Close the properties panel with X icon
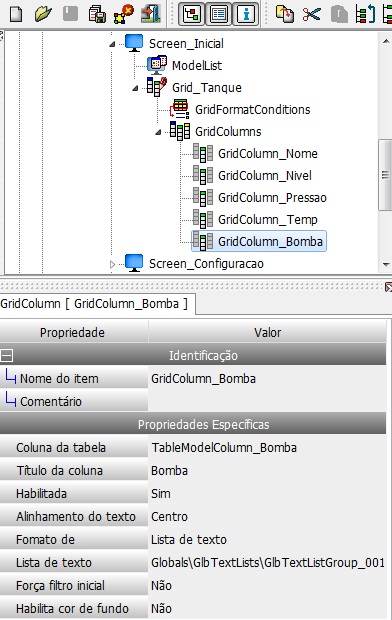The image size is (392, 620). [388, 287]
